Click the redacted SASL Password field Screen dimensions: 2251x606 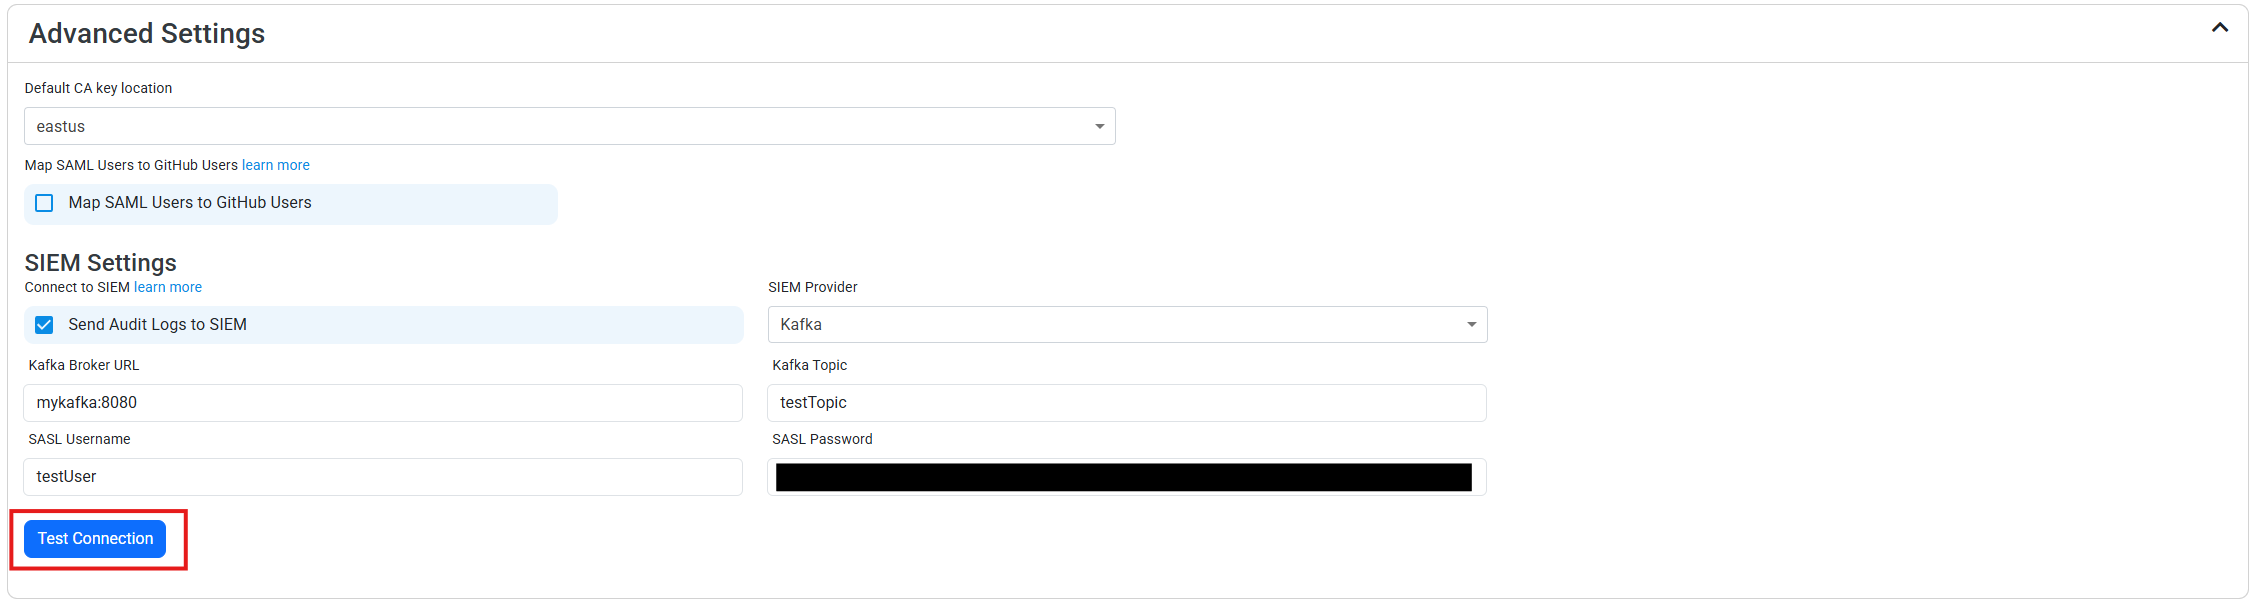click(x=1127, y=476)
